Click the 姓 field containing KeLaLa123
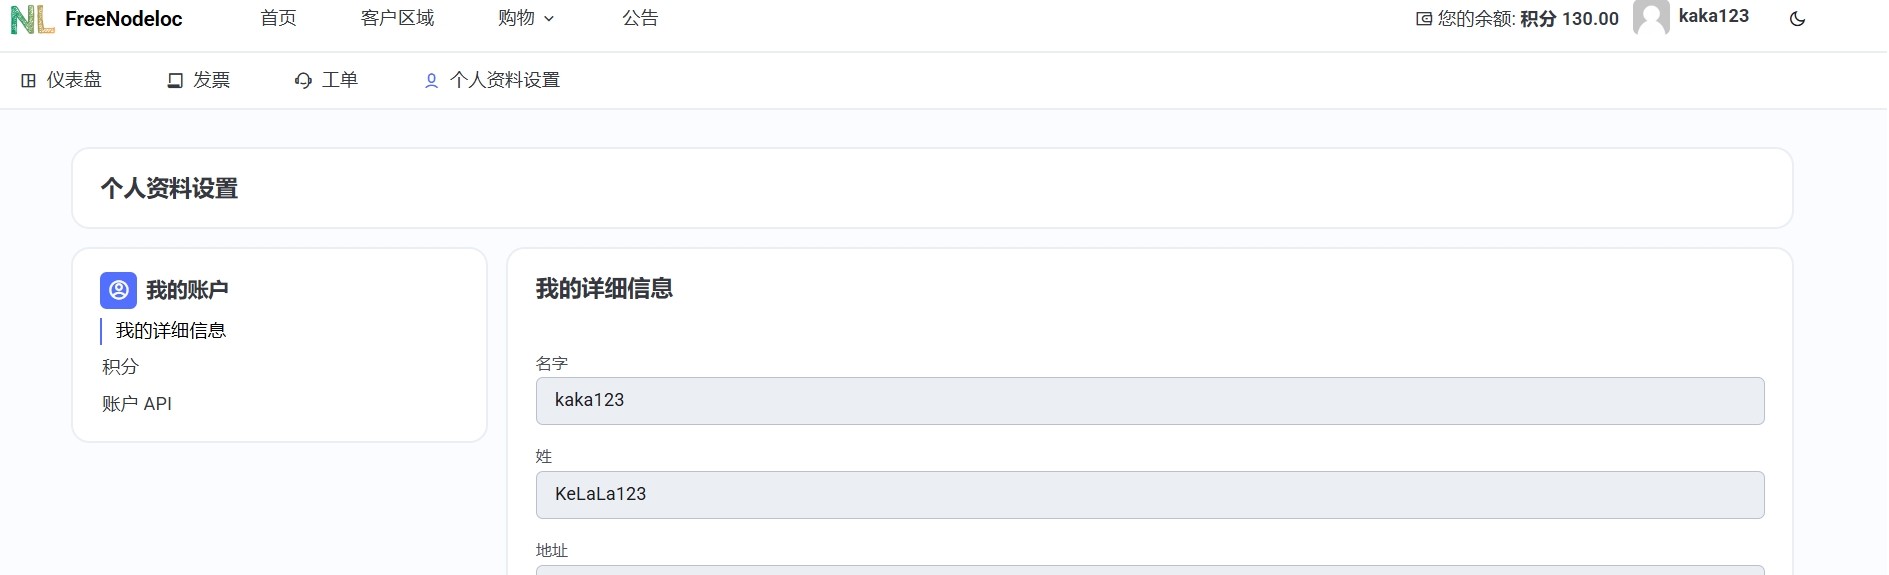The height and width of the screenshot is (575, 1889). pyautogui.click(x=1150, y=495)
